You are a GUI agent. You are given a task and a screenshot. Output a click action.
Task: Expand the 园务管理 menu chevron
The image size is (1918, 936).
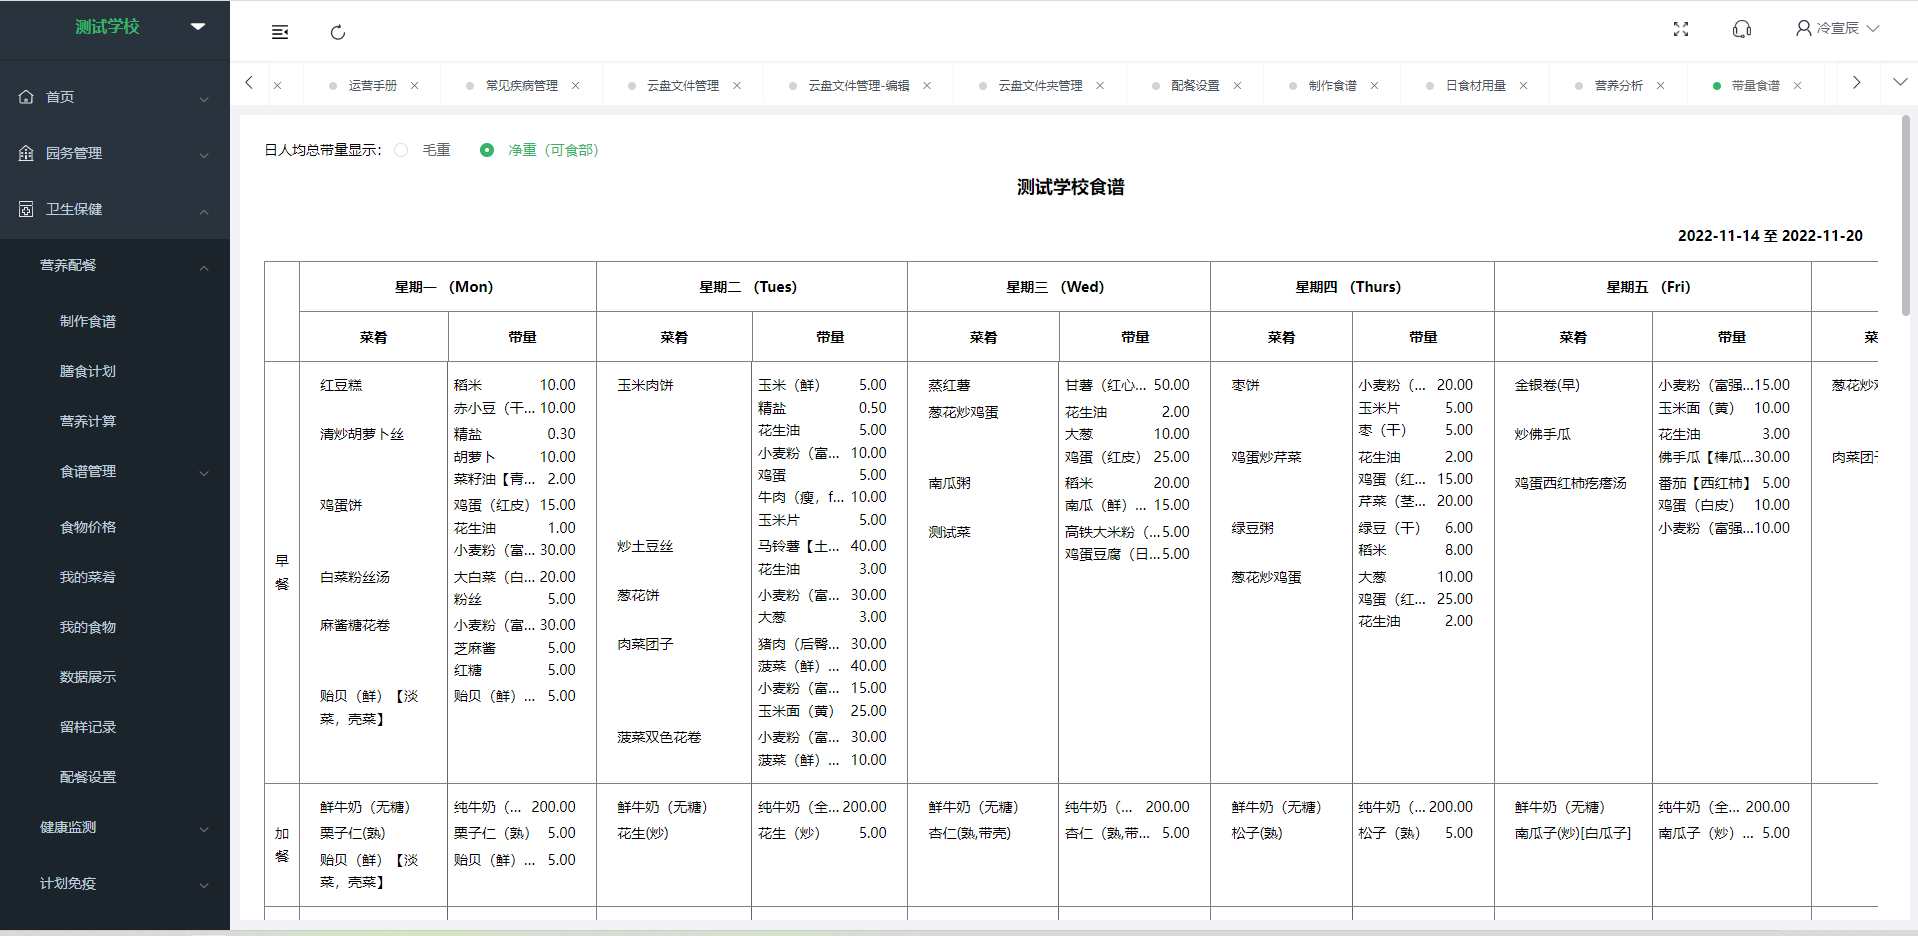click(x=204, y=155)
